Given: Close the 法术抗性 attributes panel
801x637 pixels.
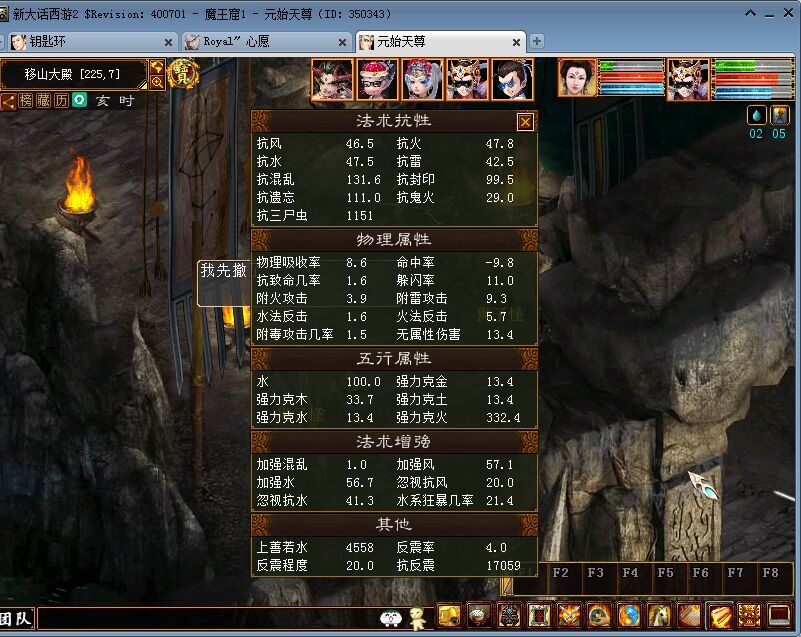Looking at the screenshot, I should coord(525,122).
